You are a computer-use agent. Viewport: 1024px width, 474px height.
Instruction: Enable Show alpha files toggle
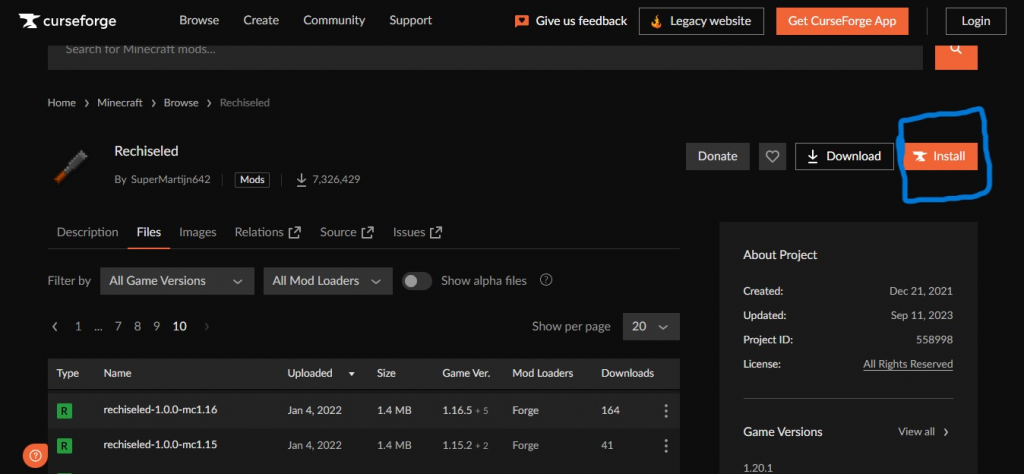(x=417, y=281)
